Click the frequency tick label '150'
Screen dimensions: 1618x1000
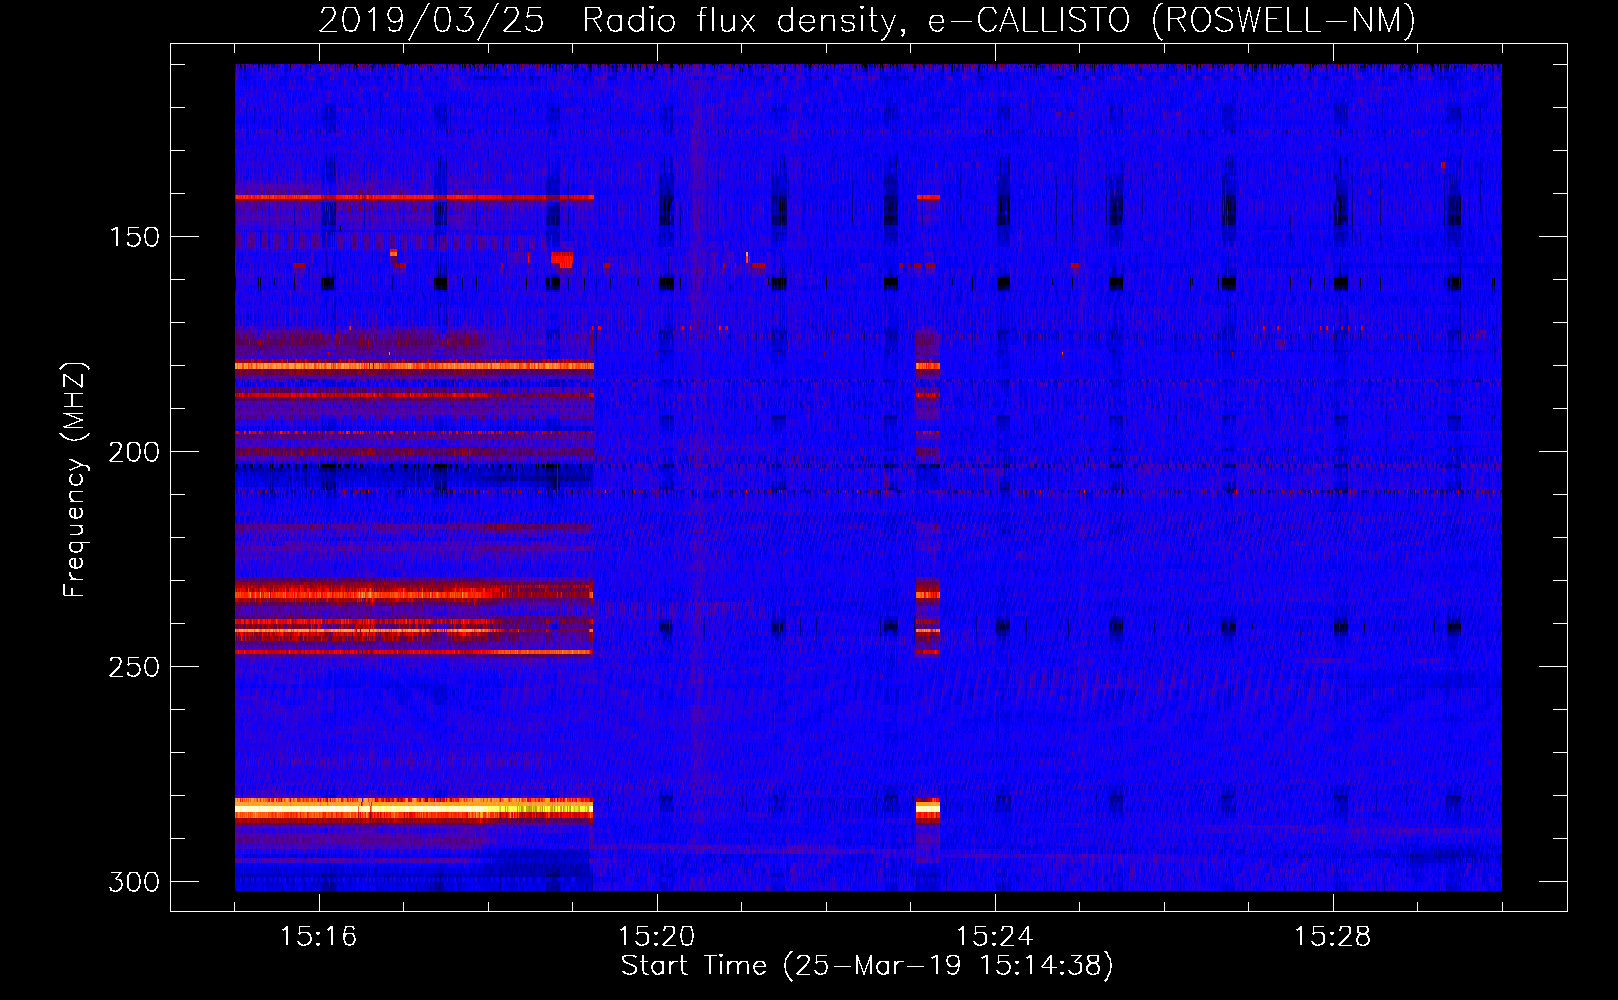134,237
